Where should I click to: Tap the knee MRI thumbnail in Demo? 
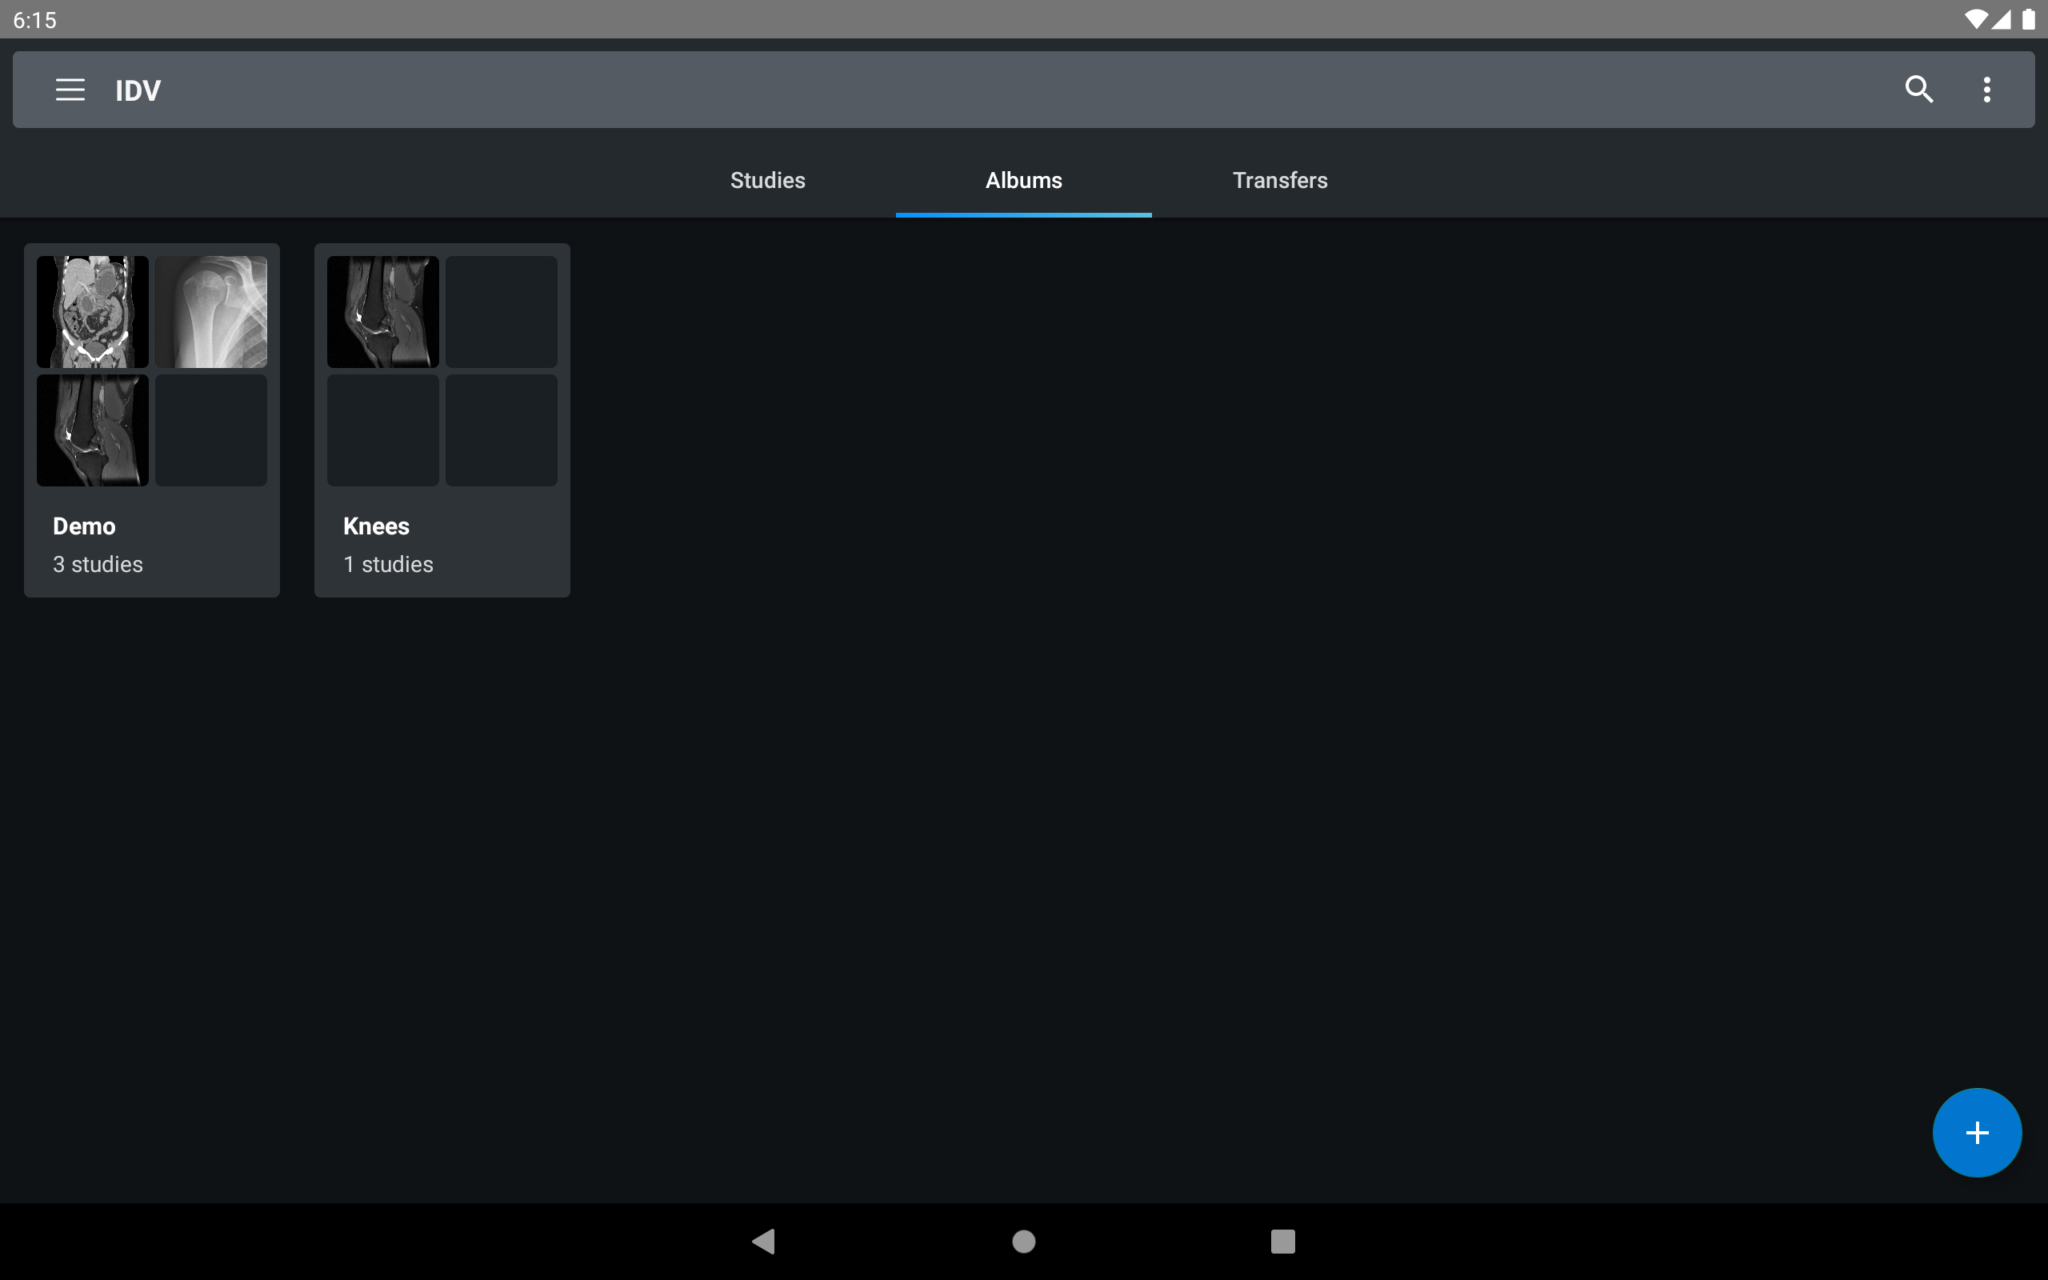tap(92, 430)
